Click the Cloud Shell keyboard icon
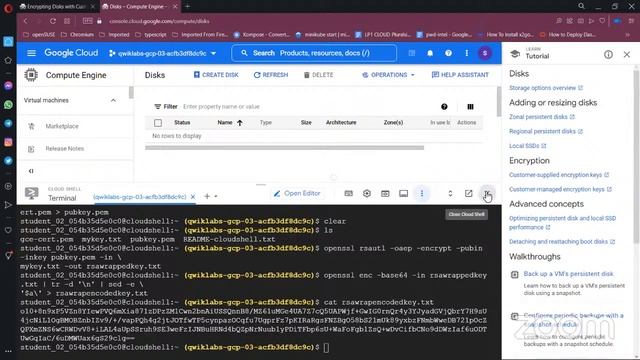This screenshot has height=360, width=640. [349, 193]
